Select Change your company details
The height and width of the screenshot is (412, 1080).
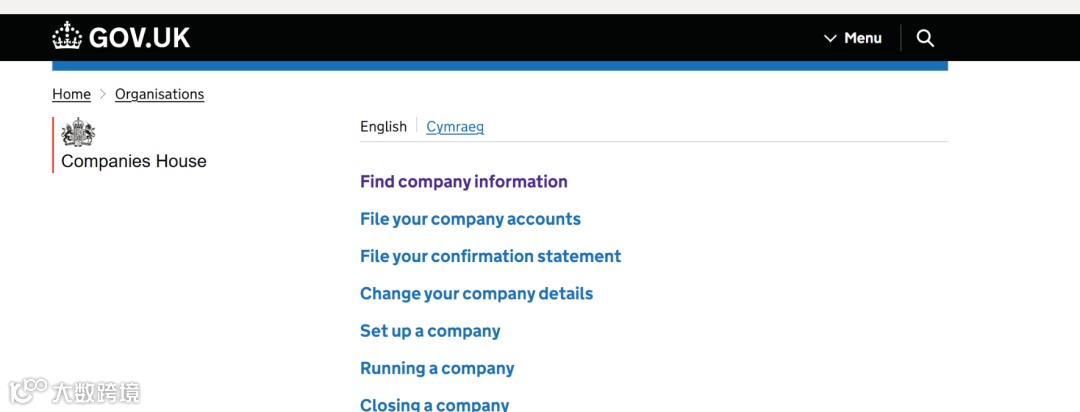[x=476, y=294]
